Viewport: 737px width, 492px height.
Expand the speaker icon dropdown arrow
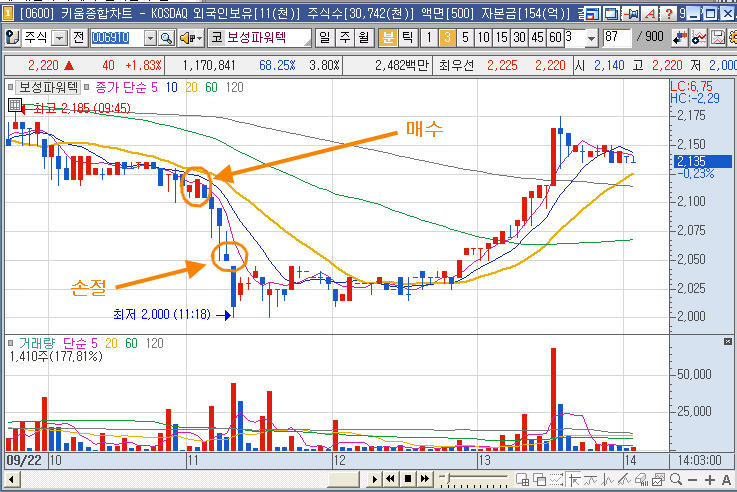point(200,38)
